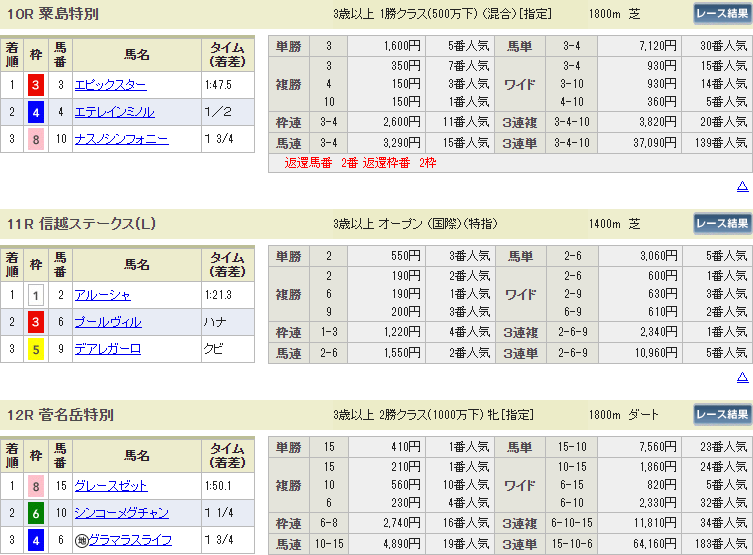Click the 11,810円 trio payout in 12R
The image size is (753, 555).
656,522
